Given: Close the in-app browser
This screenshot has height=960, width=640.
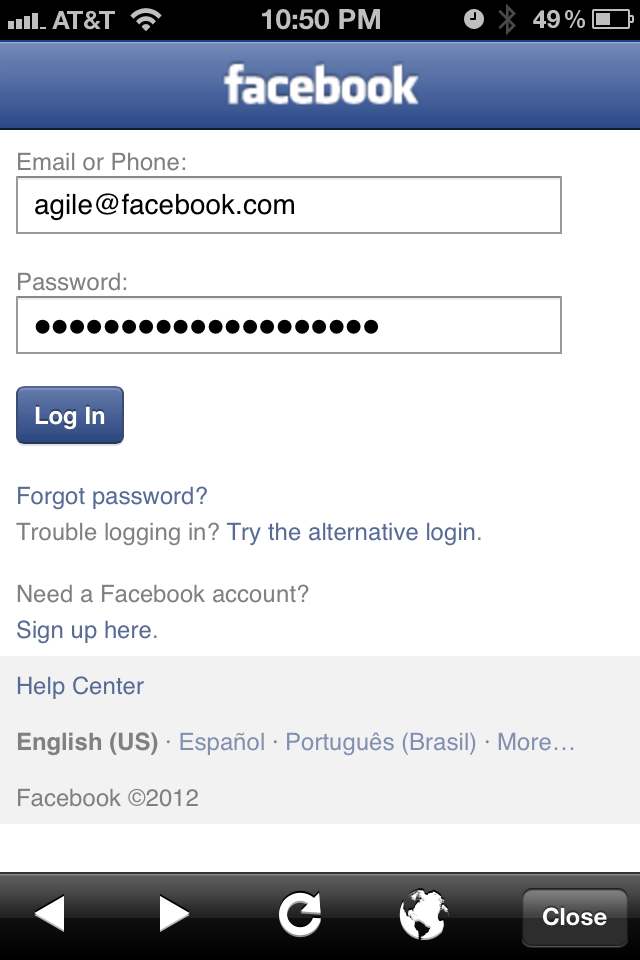Looking at the screenshot, I should [x=574, y=916].
